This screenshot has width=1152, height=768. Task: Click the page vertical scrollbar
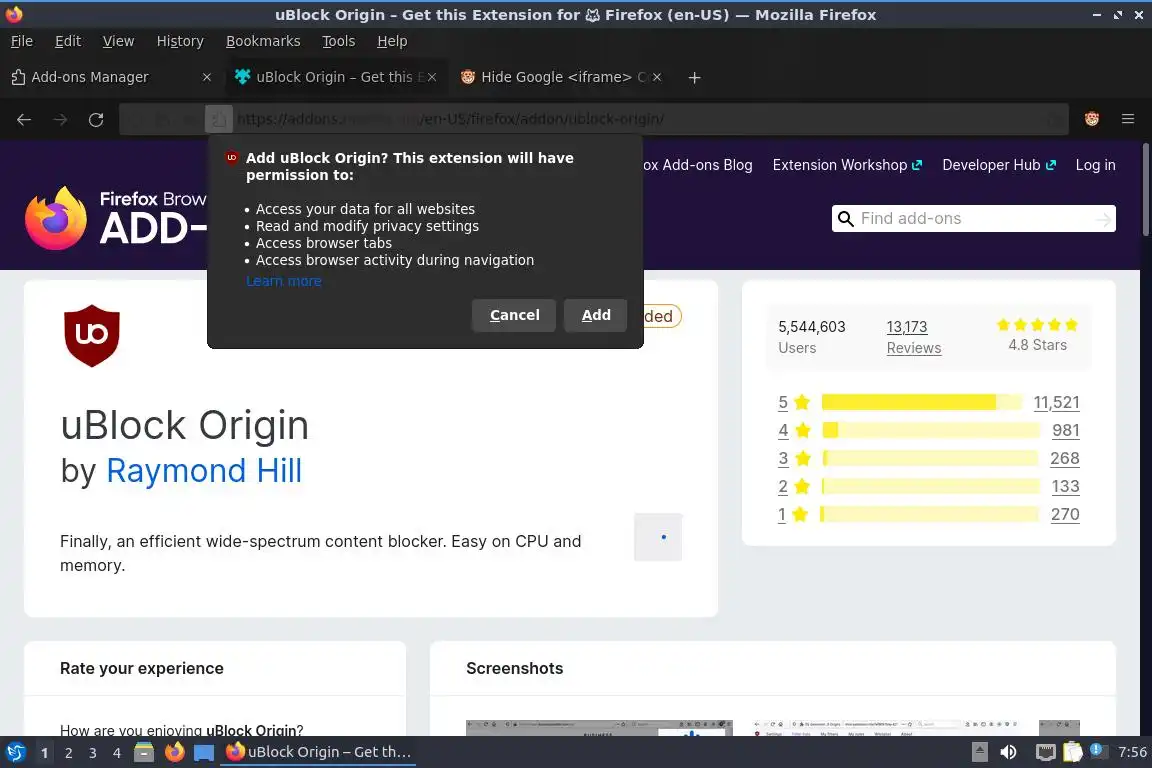click(1145, 190)
